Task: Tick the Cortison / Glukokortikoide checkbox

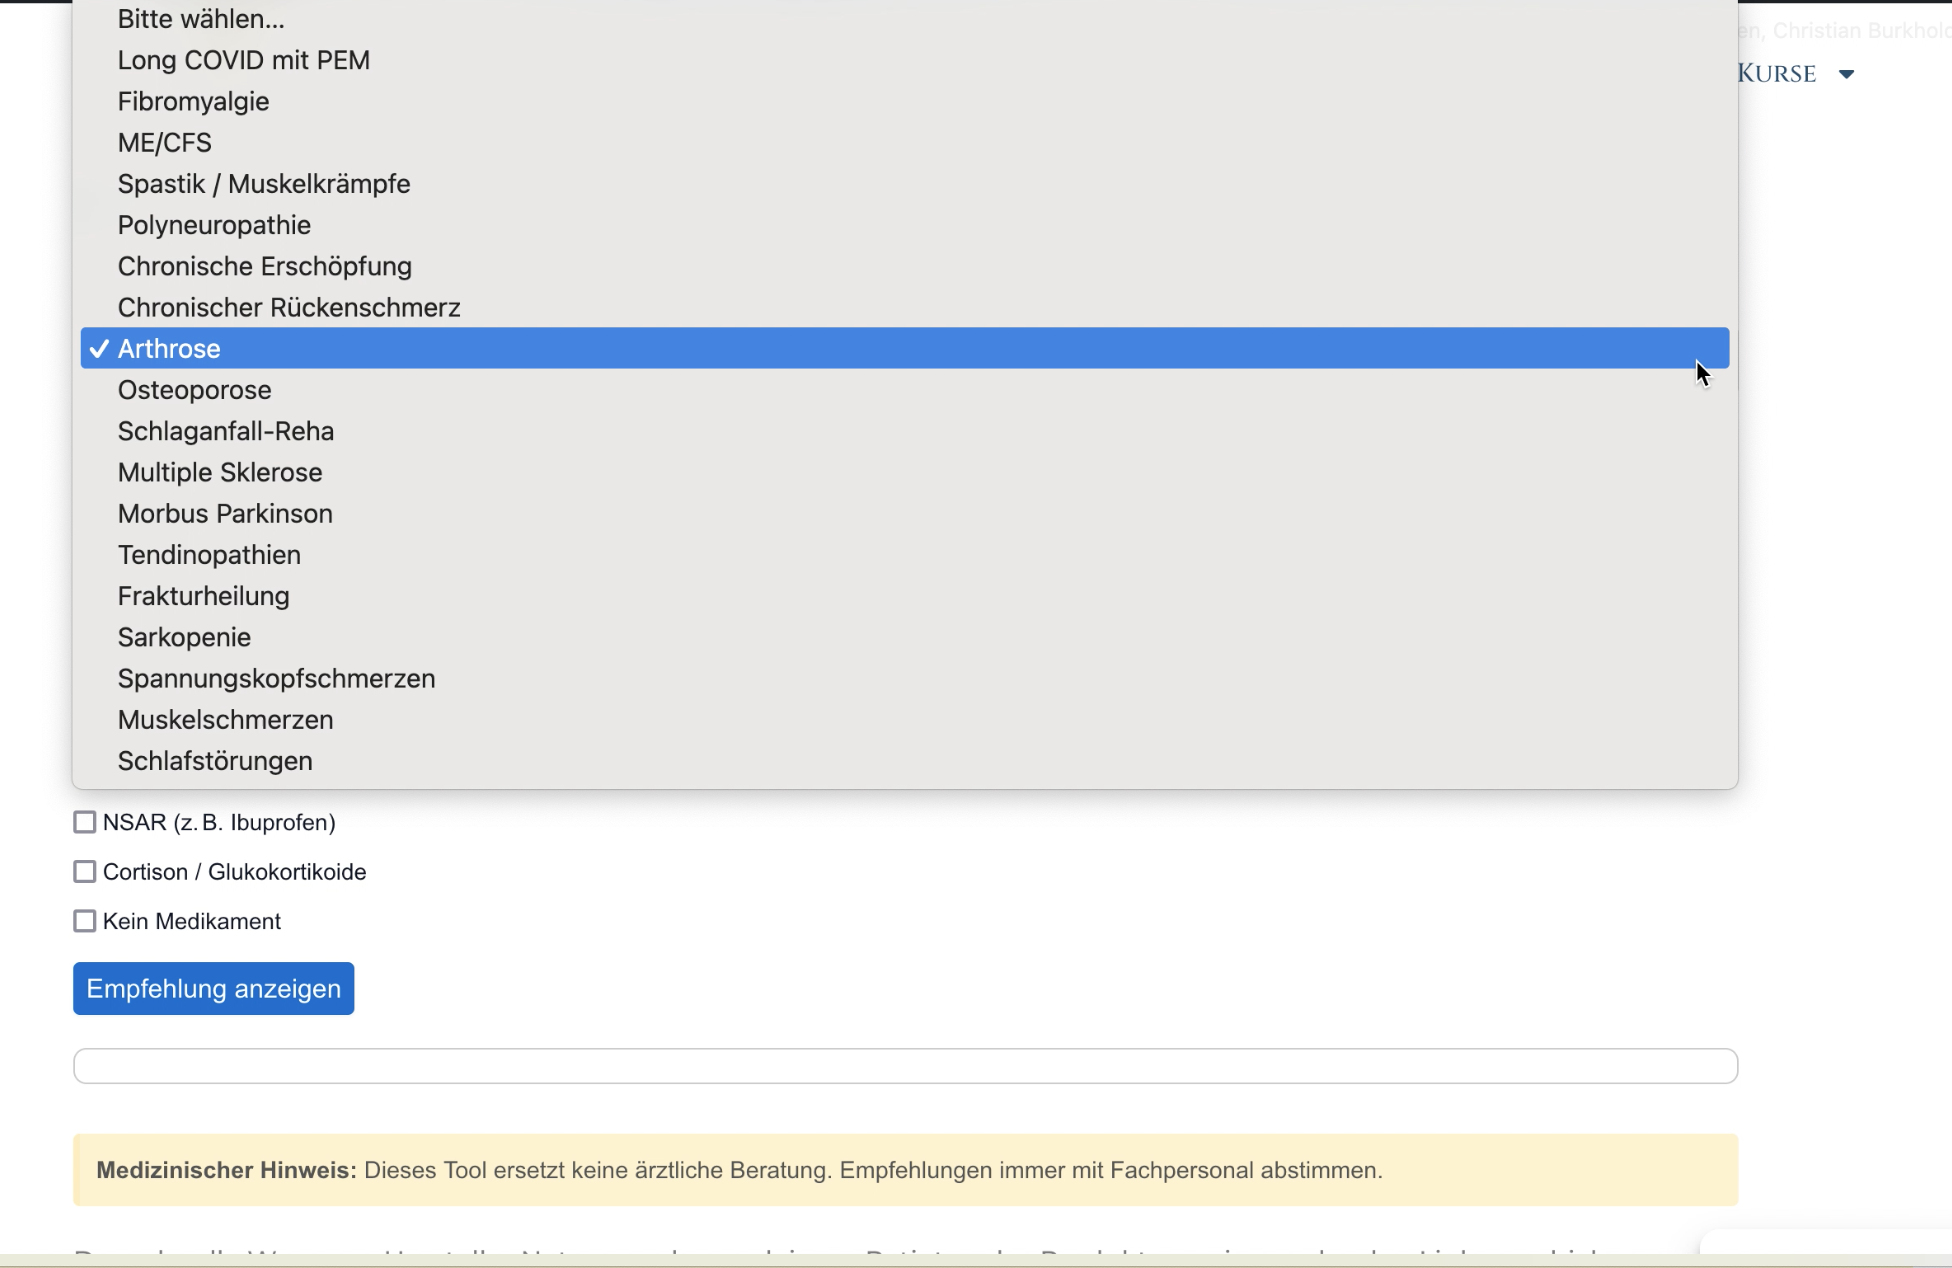Action: point(85,872)
